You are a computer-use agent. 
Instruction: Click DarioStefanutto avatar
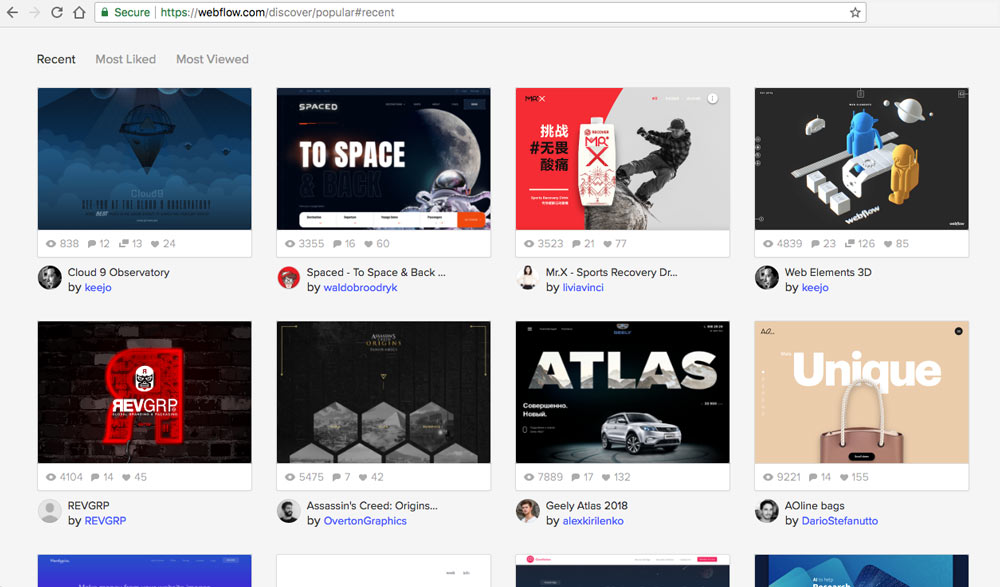[767, 511]
